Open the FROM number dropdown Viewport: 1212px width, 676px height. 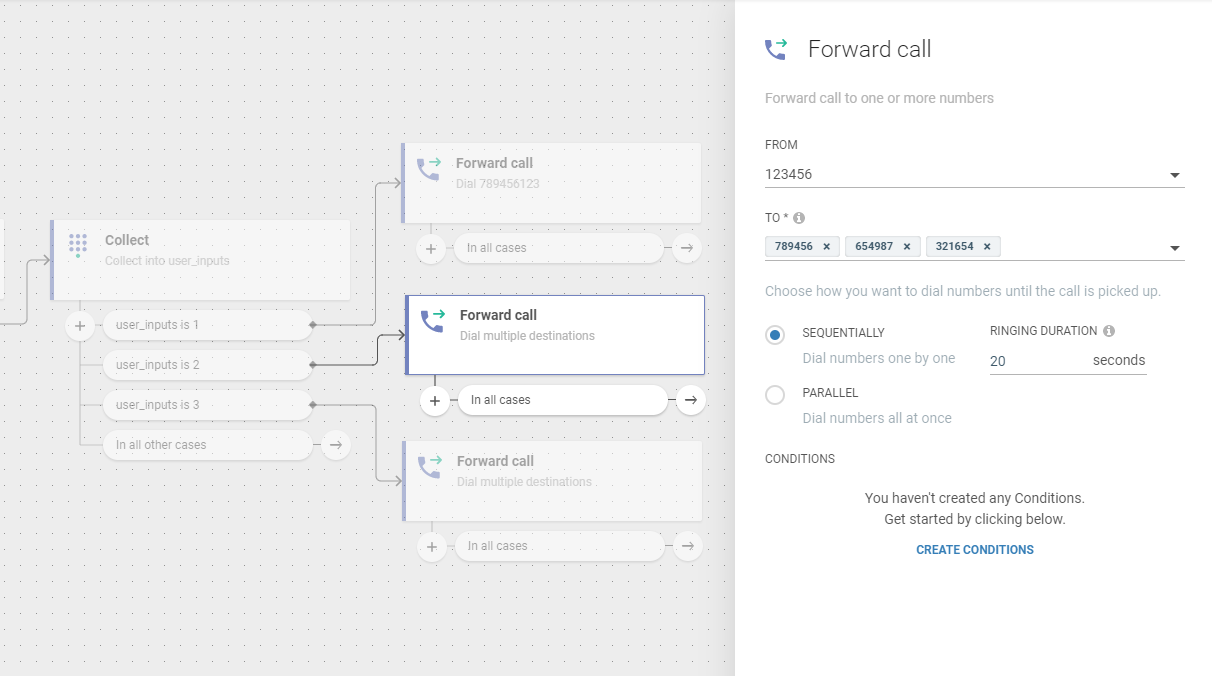point(1174,176)
